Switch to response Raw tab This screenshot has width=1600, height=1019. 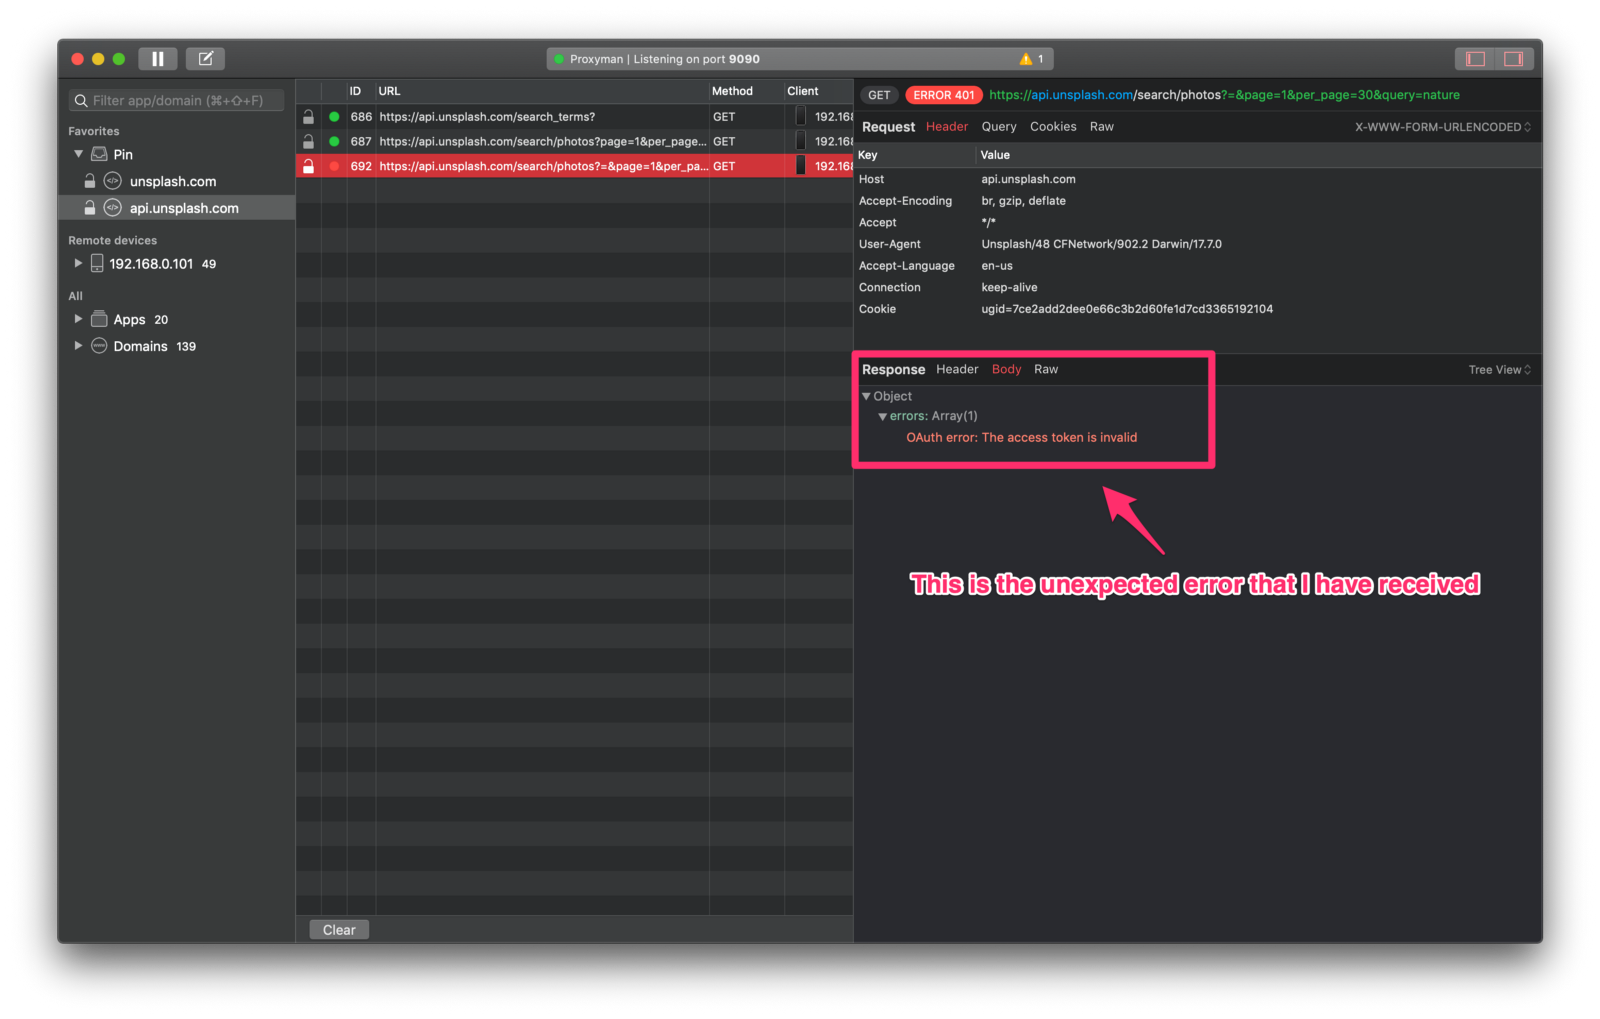click(x=1046, y=370)
